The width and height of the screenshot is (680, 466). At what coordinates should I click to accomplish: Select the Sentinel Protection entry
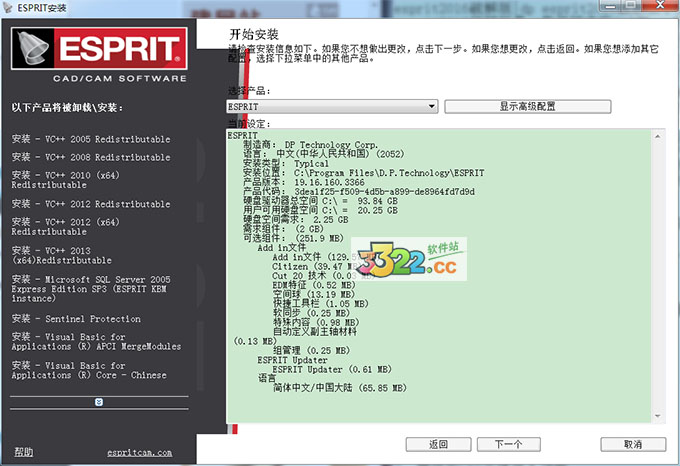[76, 319]
